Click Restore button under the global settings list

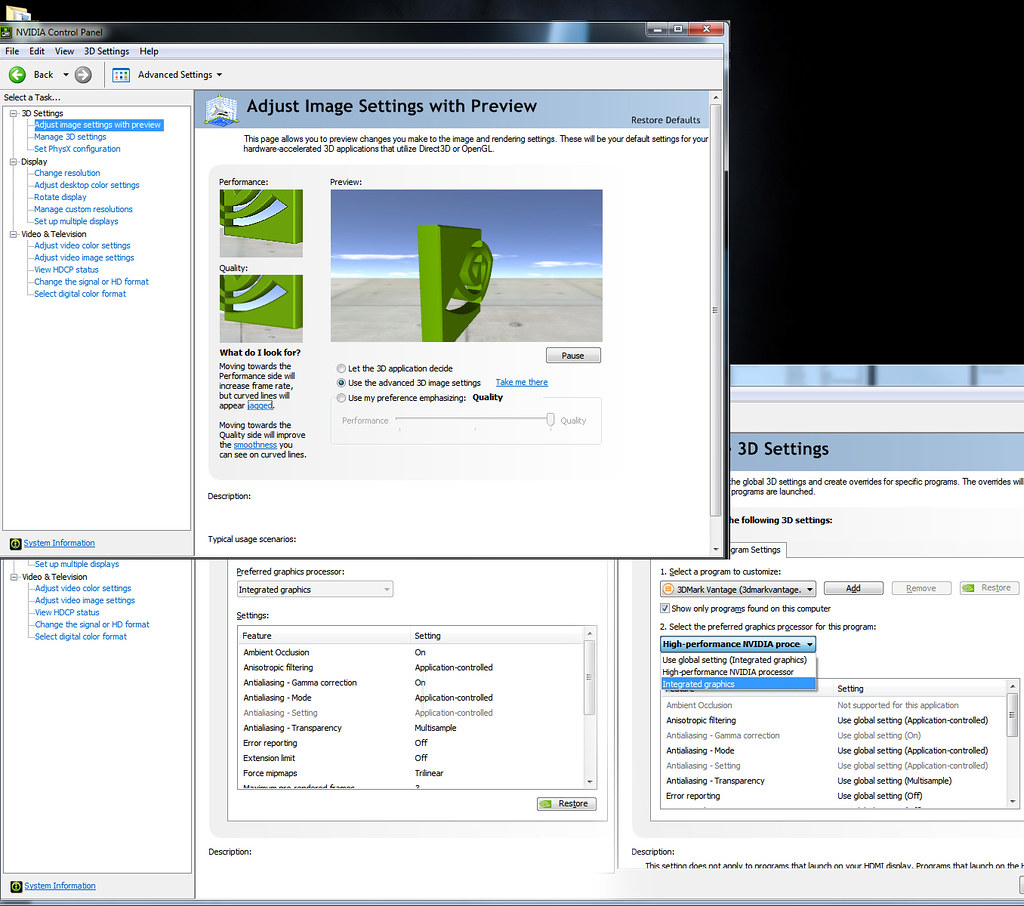tap(566, 804)
